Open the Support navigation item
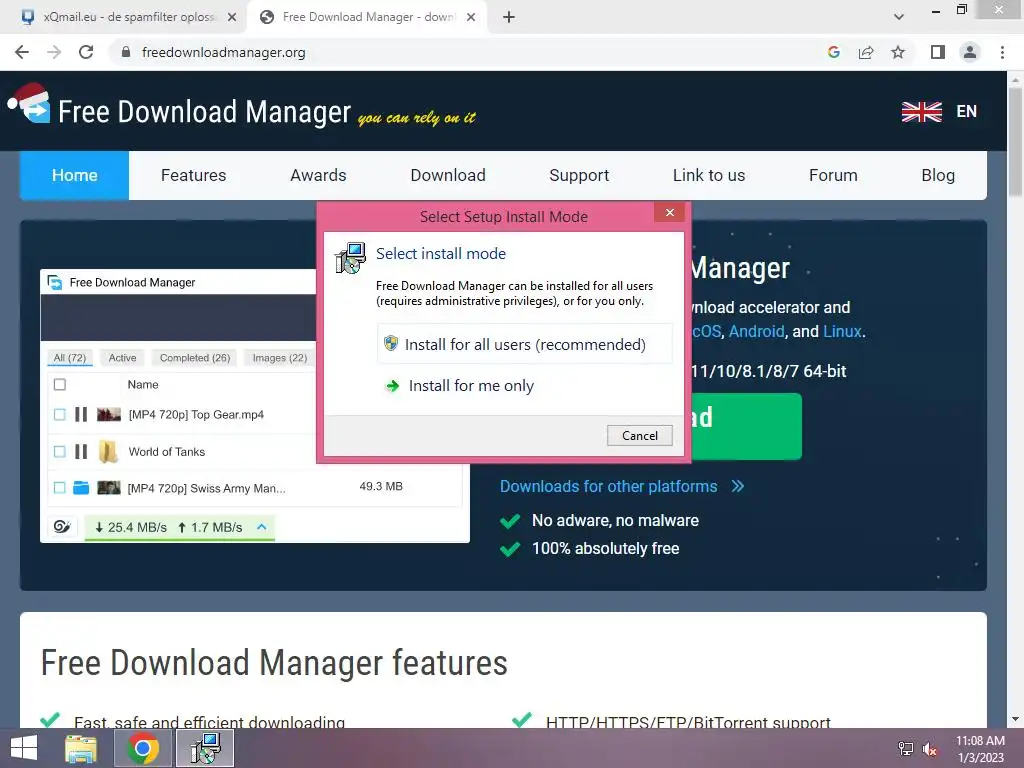Viewport: 1024px width, 768px height. pos(579,175)
